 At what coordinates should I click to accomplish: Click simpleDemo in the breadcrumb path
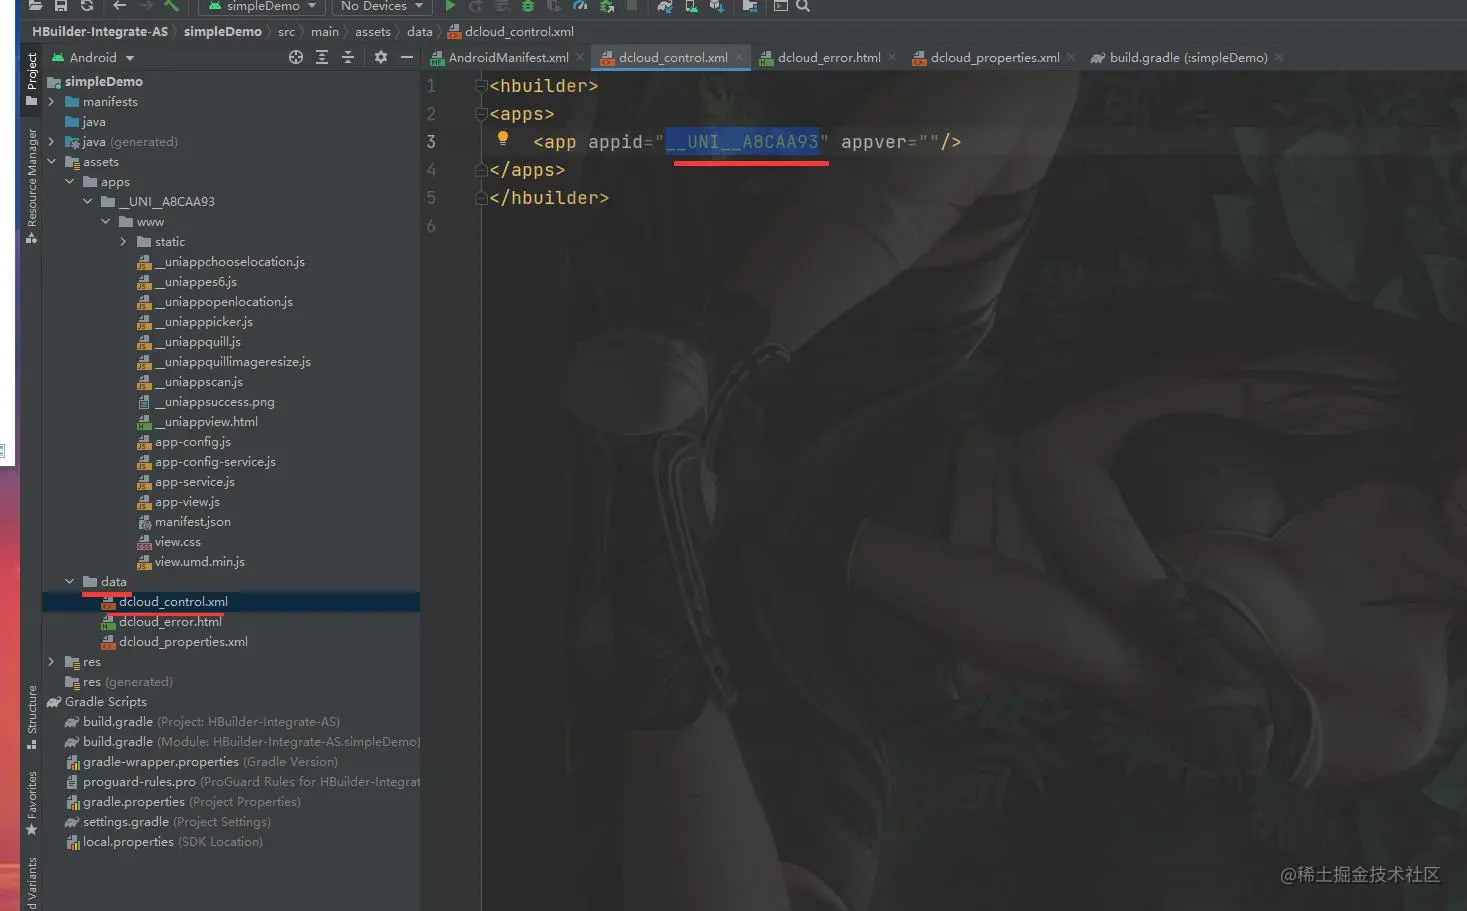coord(223,32)
